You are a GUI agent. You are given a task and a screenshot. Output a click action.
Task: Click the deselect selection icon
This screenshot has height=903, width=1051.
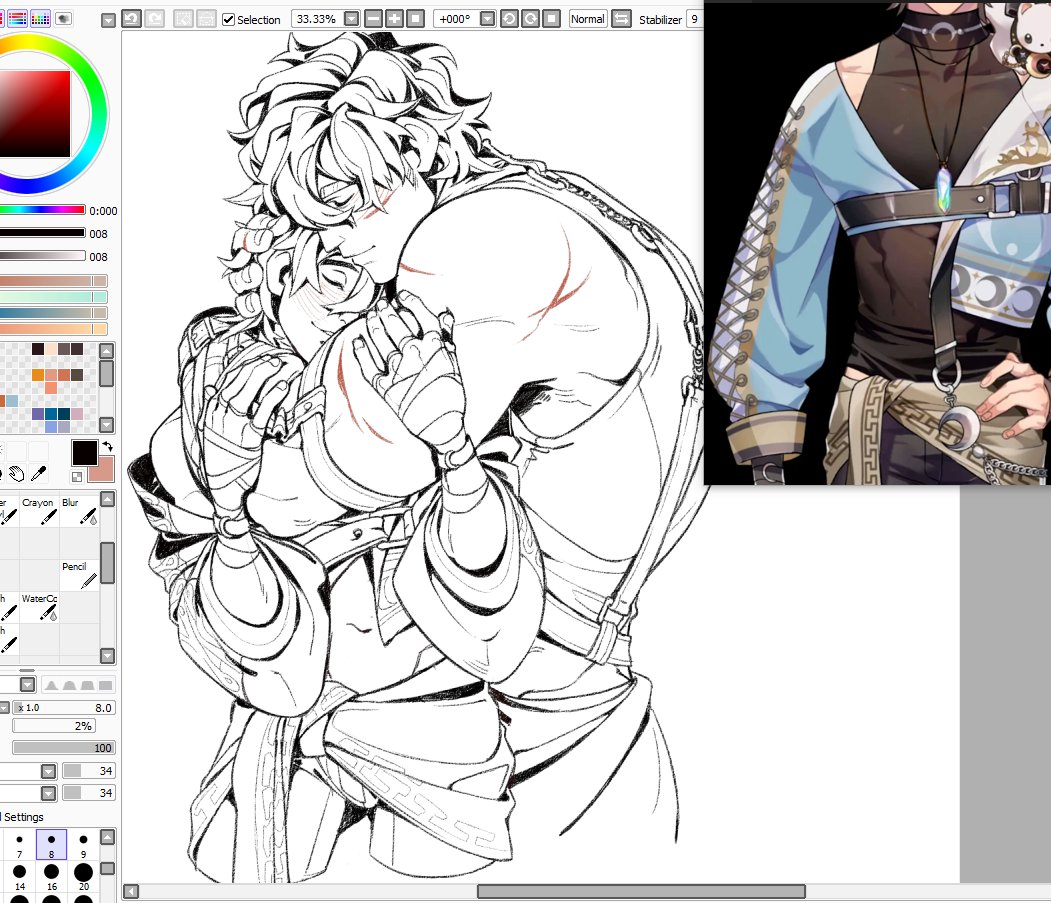pos(183,19)
